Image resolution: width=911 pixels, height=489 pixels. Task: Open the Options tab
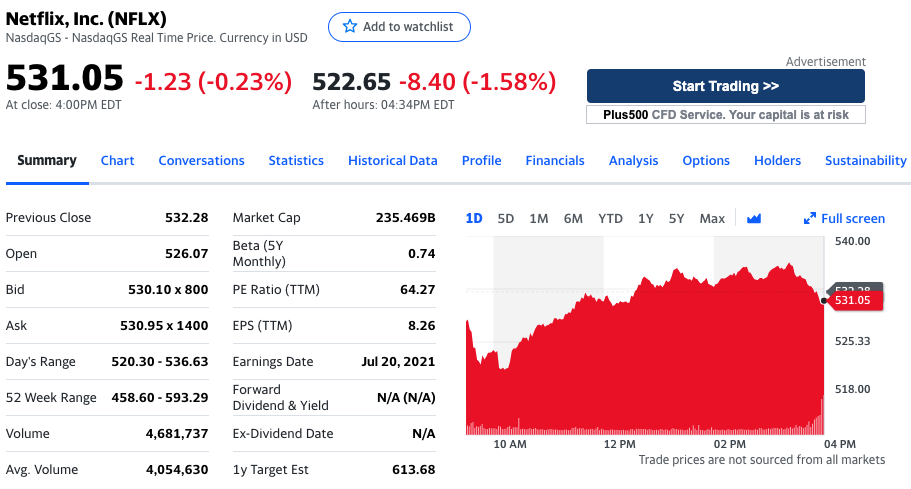tap(706, 160)
